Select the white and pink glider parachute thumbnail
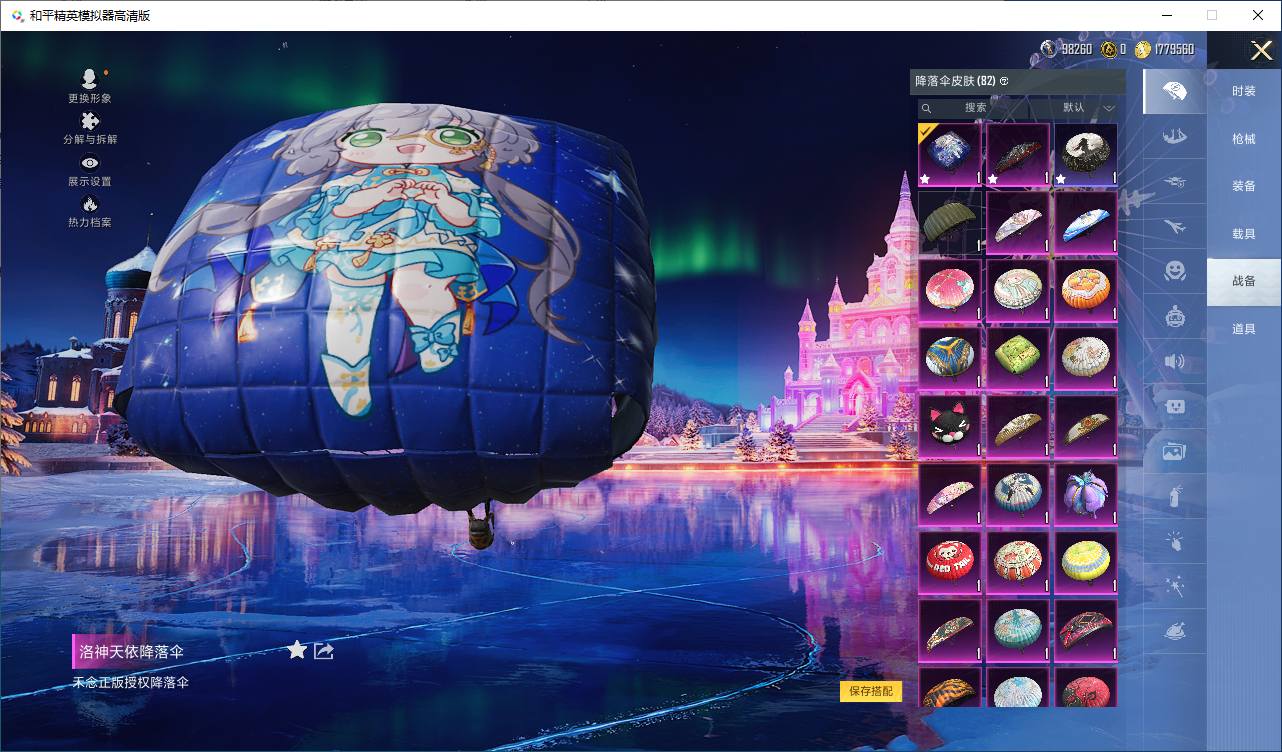The width and height of the screenshot is (1282, 752). point(1018,223)
